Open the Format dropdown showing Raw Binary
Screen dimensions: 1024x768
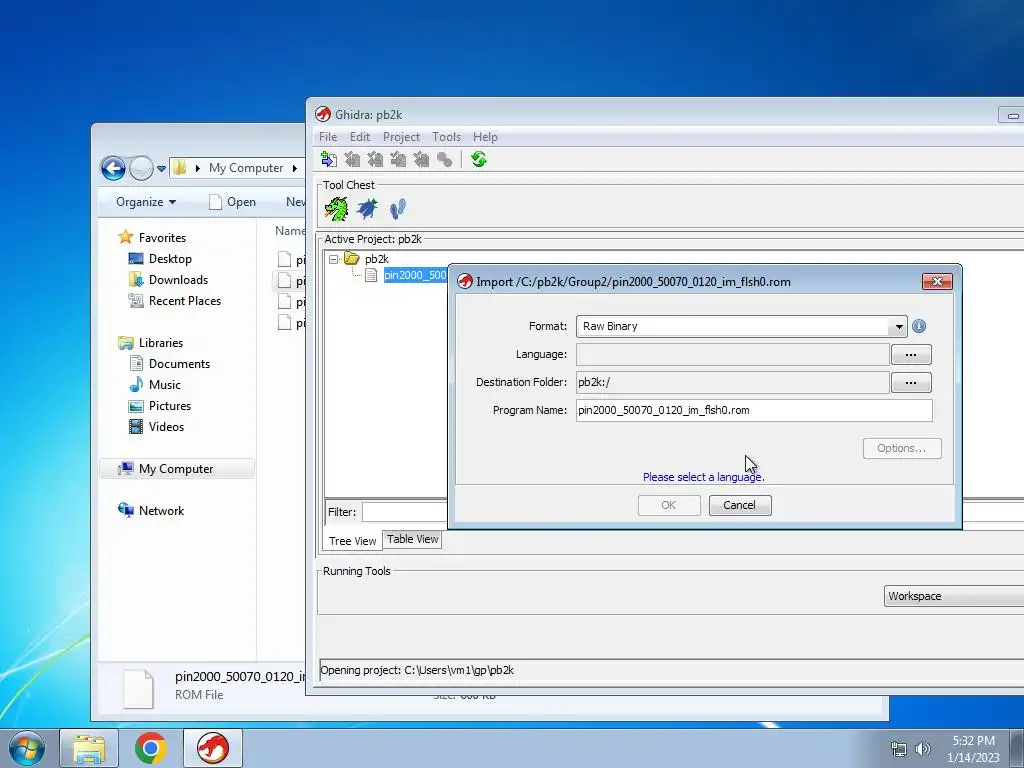pyautogui.click(x=899, y=327)
